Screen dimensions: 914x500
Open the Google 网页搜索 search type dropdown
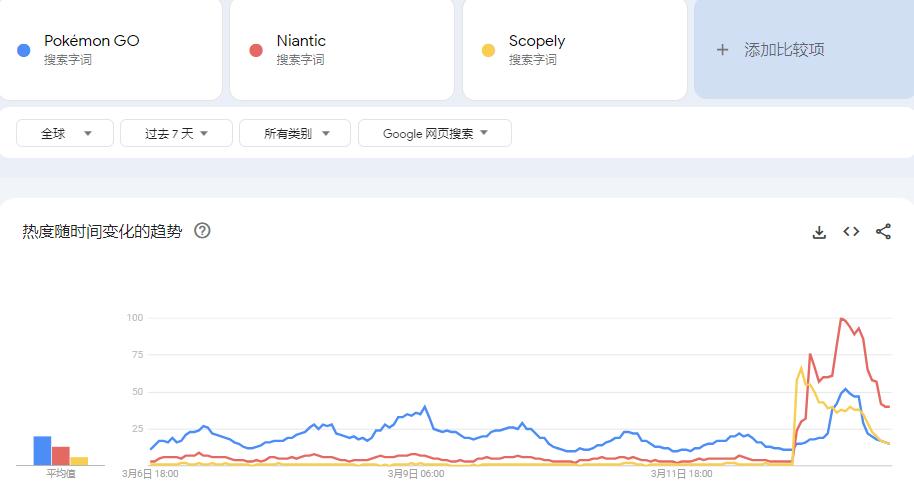tap(435, 133)
